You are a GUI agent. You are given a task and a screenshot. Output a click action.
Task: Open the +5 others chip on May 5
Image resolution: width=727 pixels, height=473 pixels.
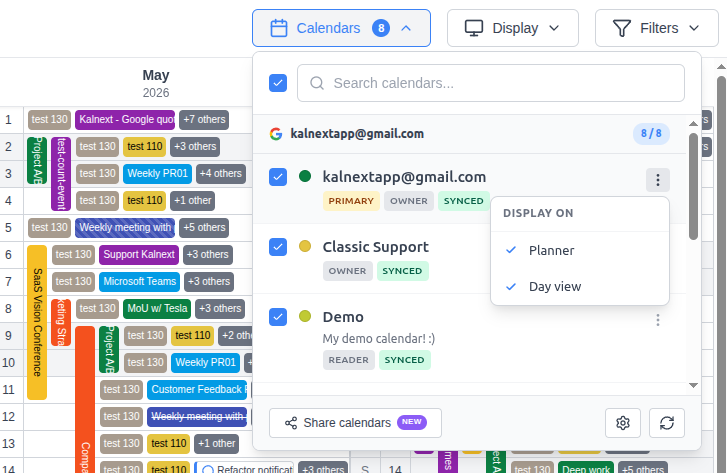tap(204, 228)
